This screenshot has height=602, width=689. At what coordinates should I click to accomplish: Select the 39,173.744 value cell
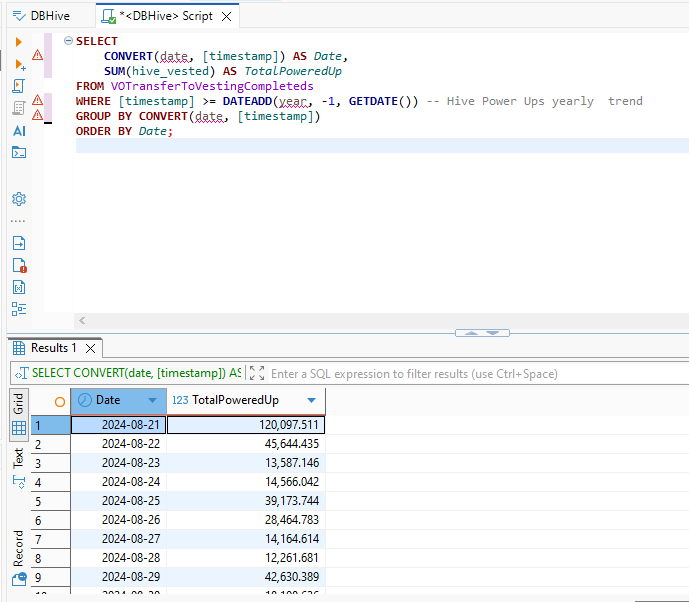point(246,501)
